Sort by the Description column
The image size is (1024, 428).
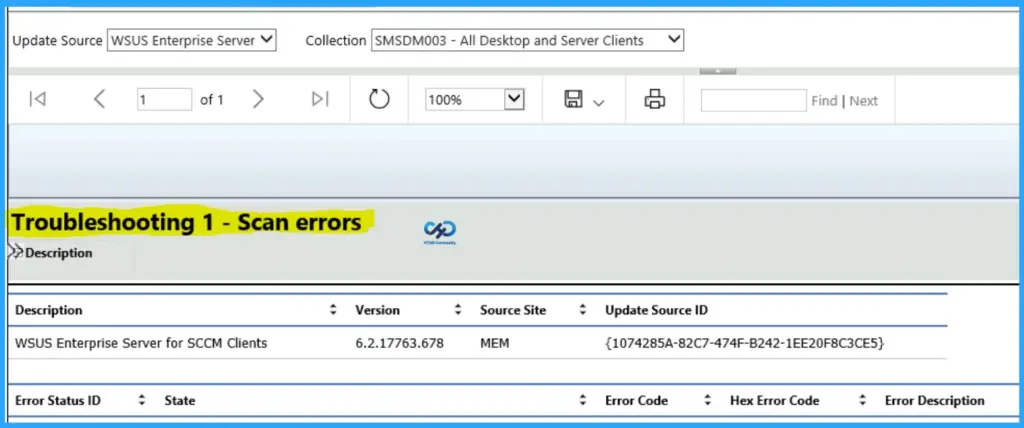pos(333,310)
